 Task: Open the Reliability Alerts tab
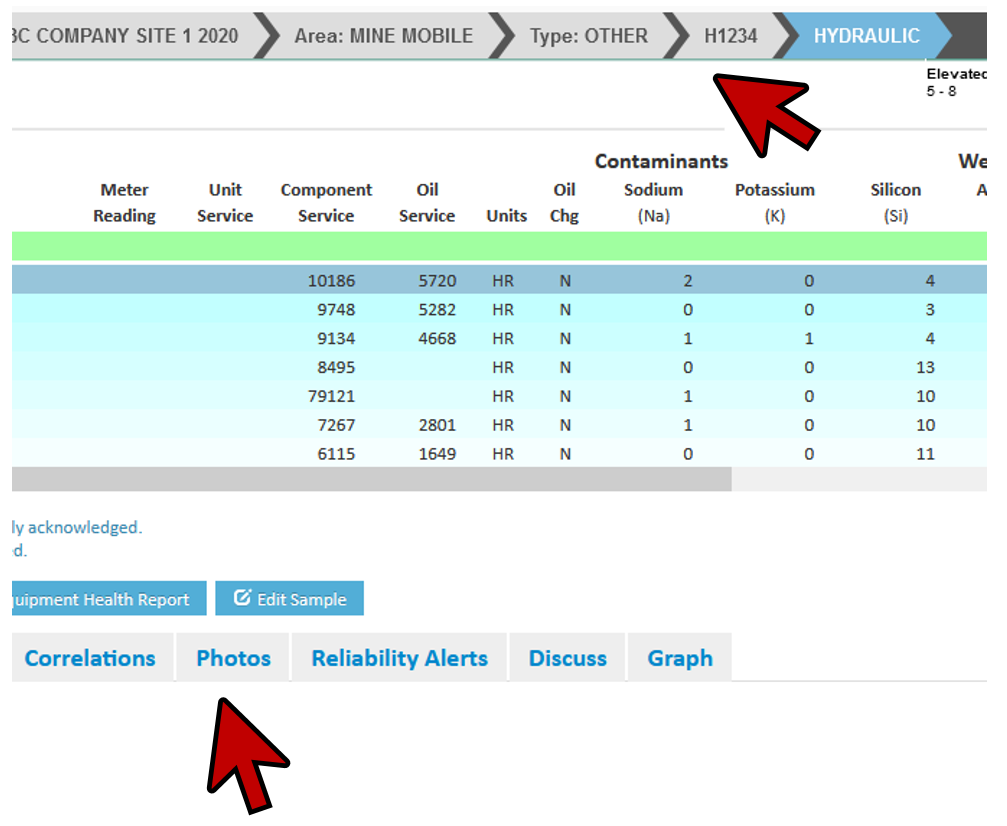[399, 658]
